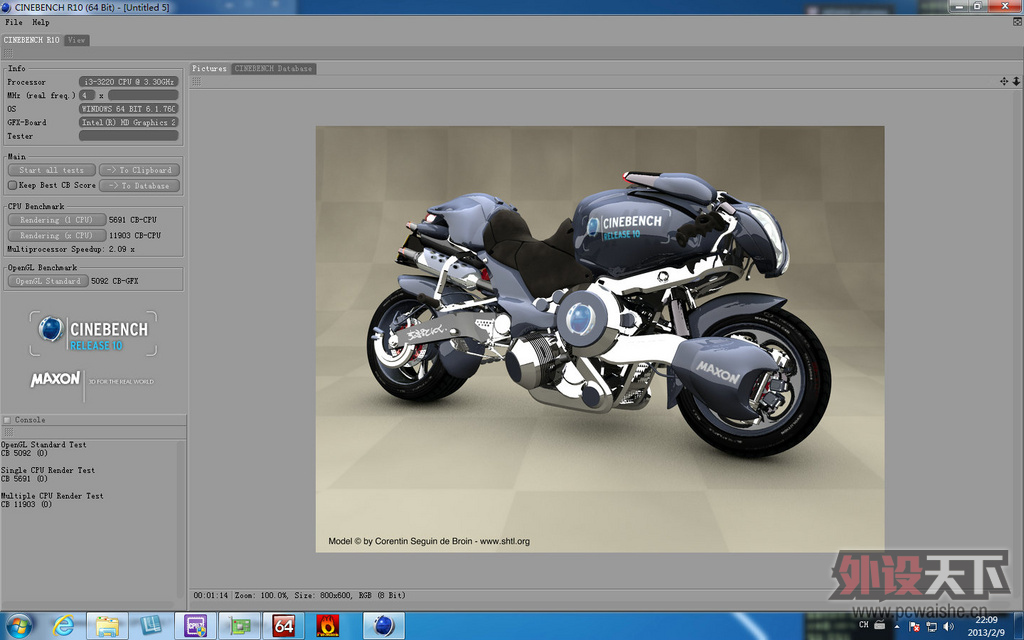Click the empty Tester name field
Image resolution: width=1024 pixels, height=640 pixels.
(129, 136)
